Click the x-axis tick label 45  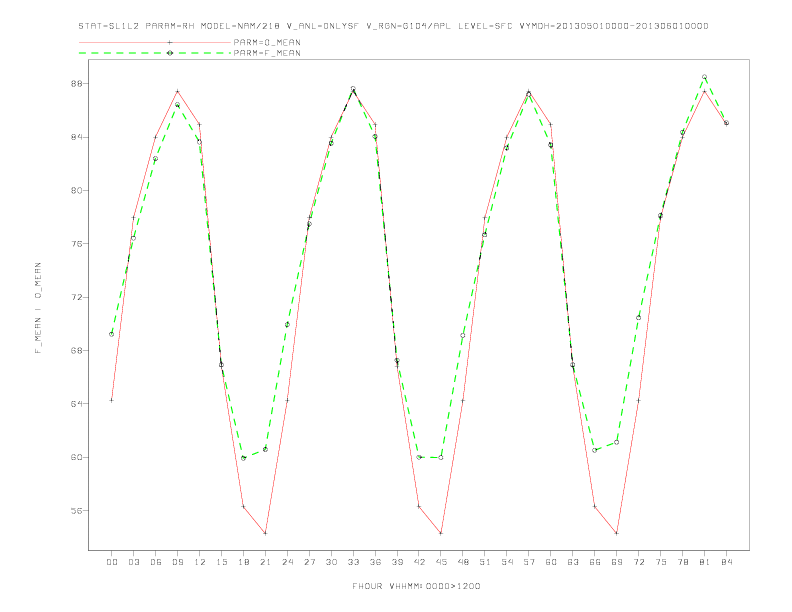pos(441,562)
